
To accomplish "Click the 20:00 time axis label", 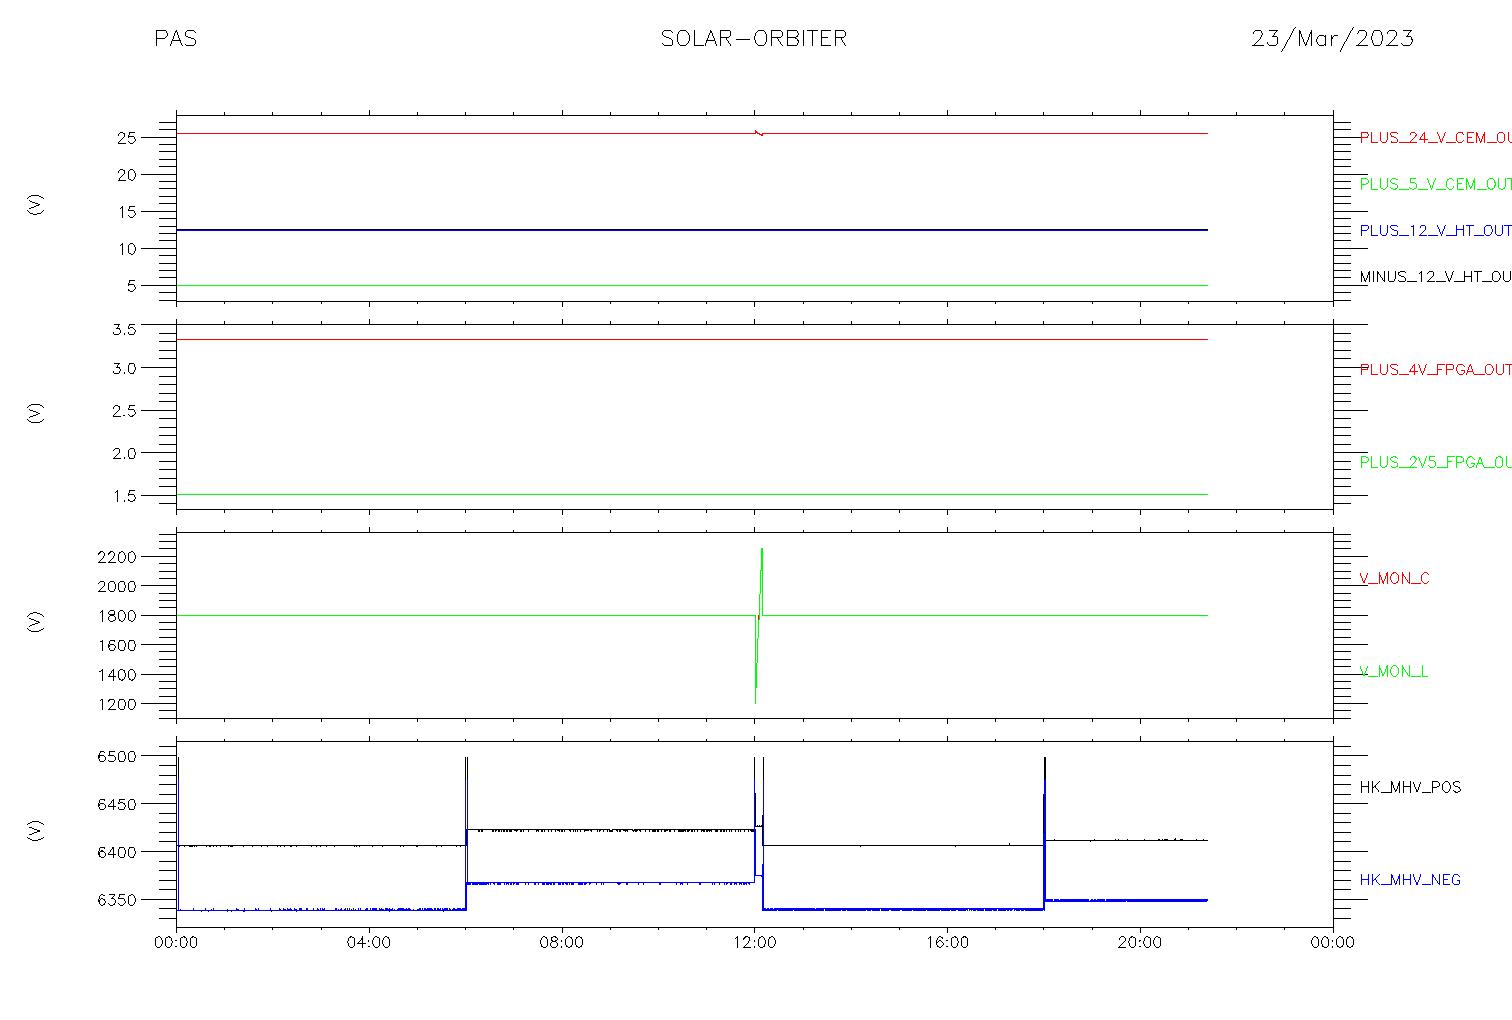I will click(x=1139, y=943).
